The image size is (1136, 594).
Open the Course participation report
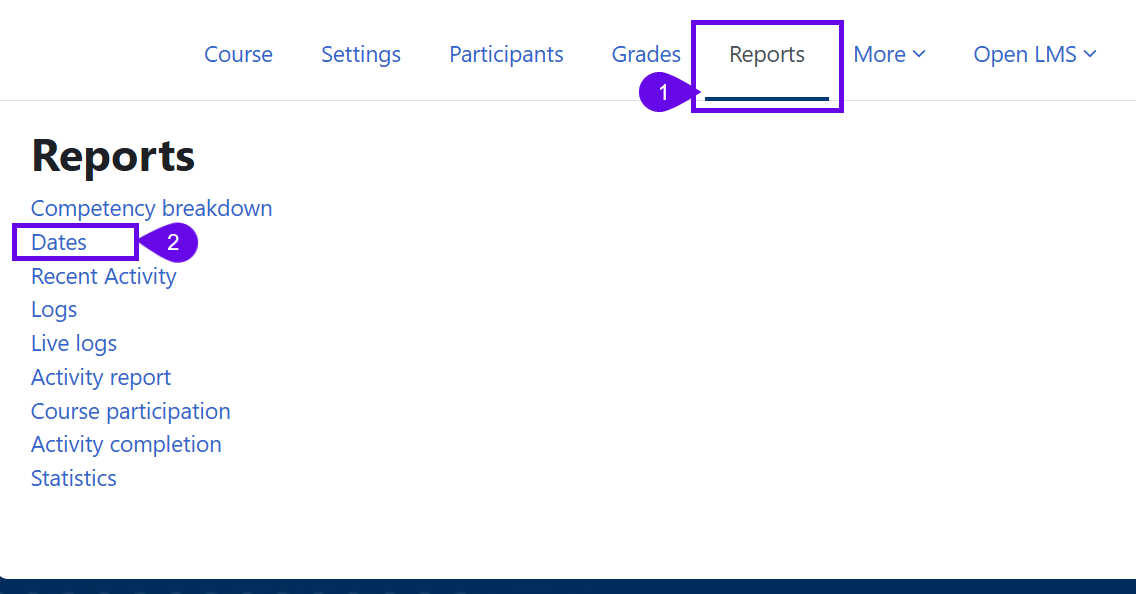point(130,411)
